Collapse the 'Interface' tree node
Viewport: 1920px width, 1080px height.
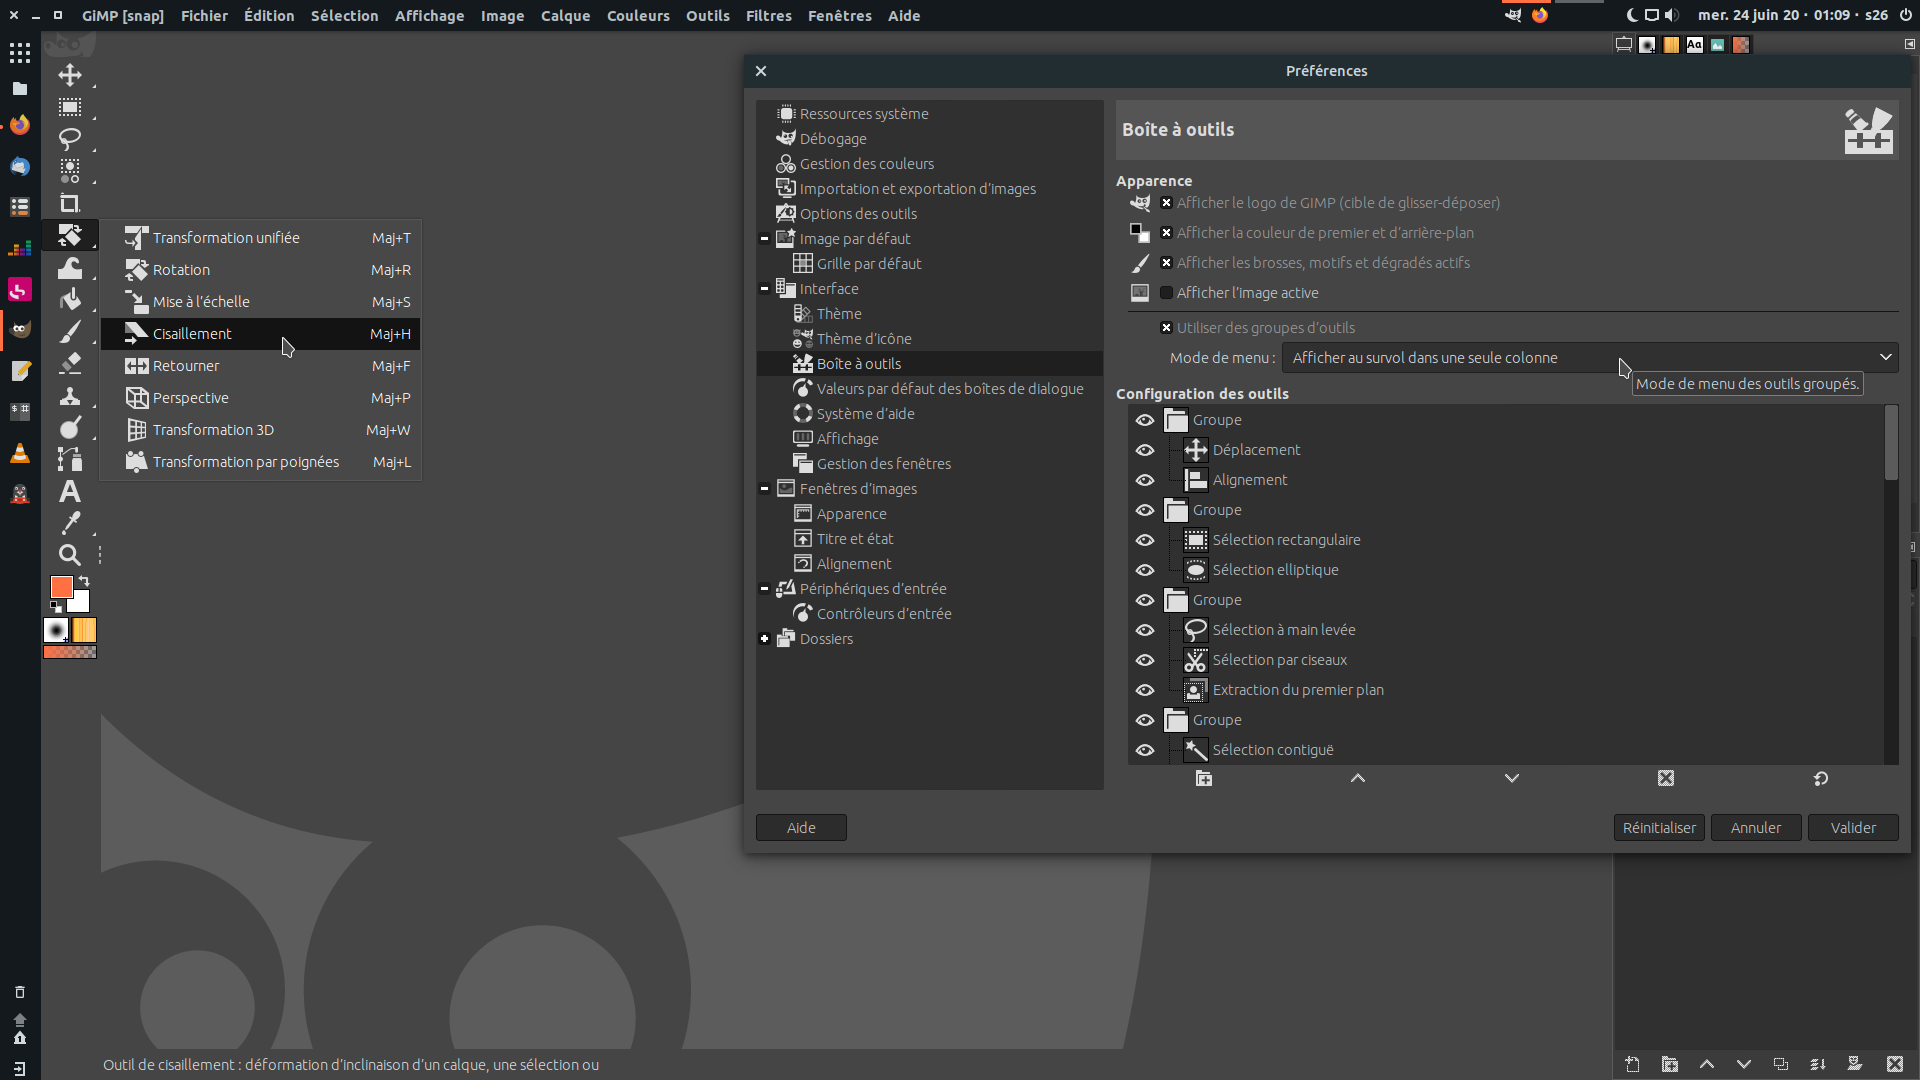765,289
